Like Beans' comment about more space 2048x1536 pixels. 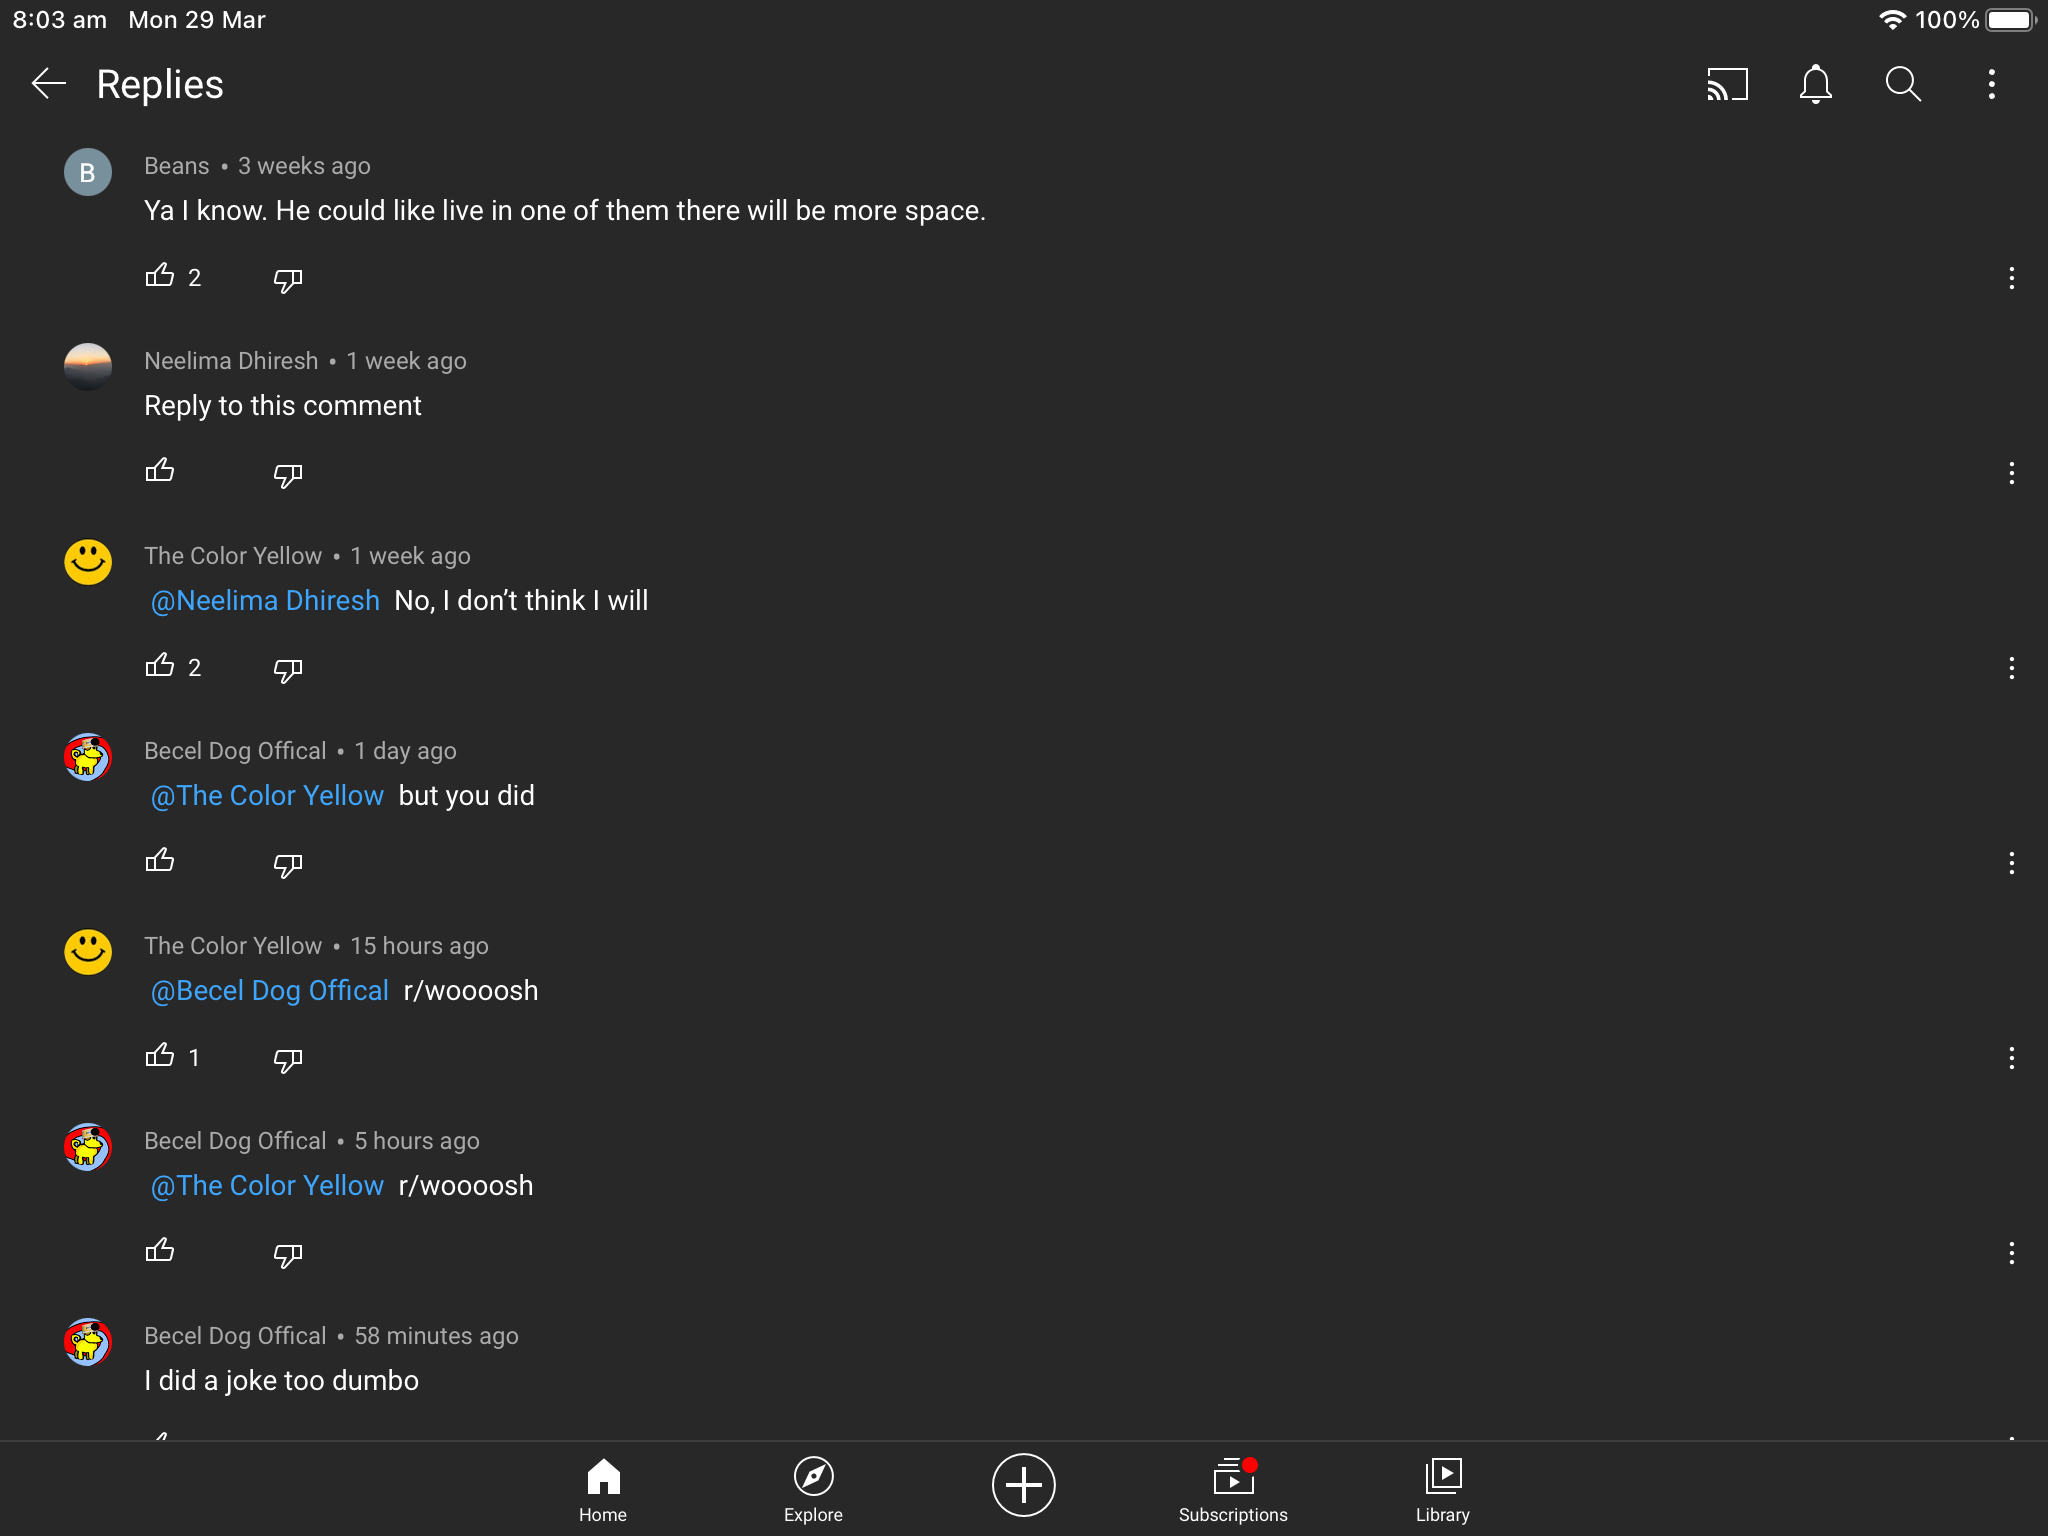(x=160, y=276)
